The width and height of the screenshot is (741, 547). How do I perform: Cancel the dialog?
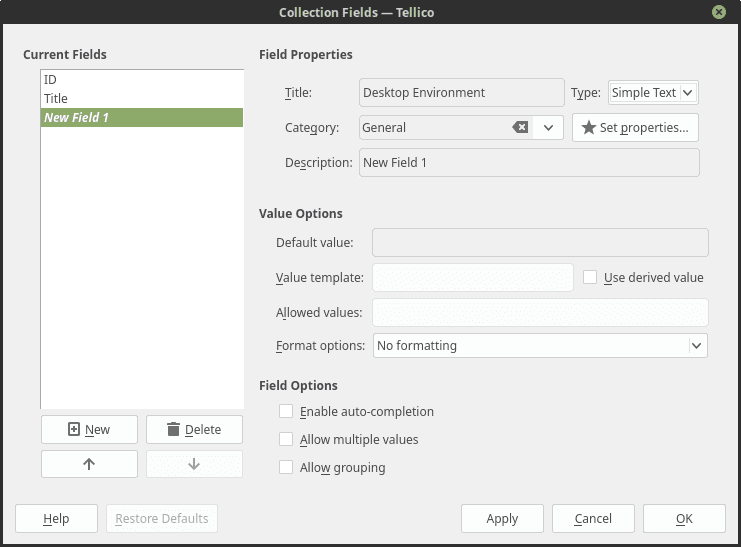pyautogui.click(x=593, y=519)
